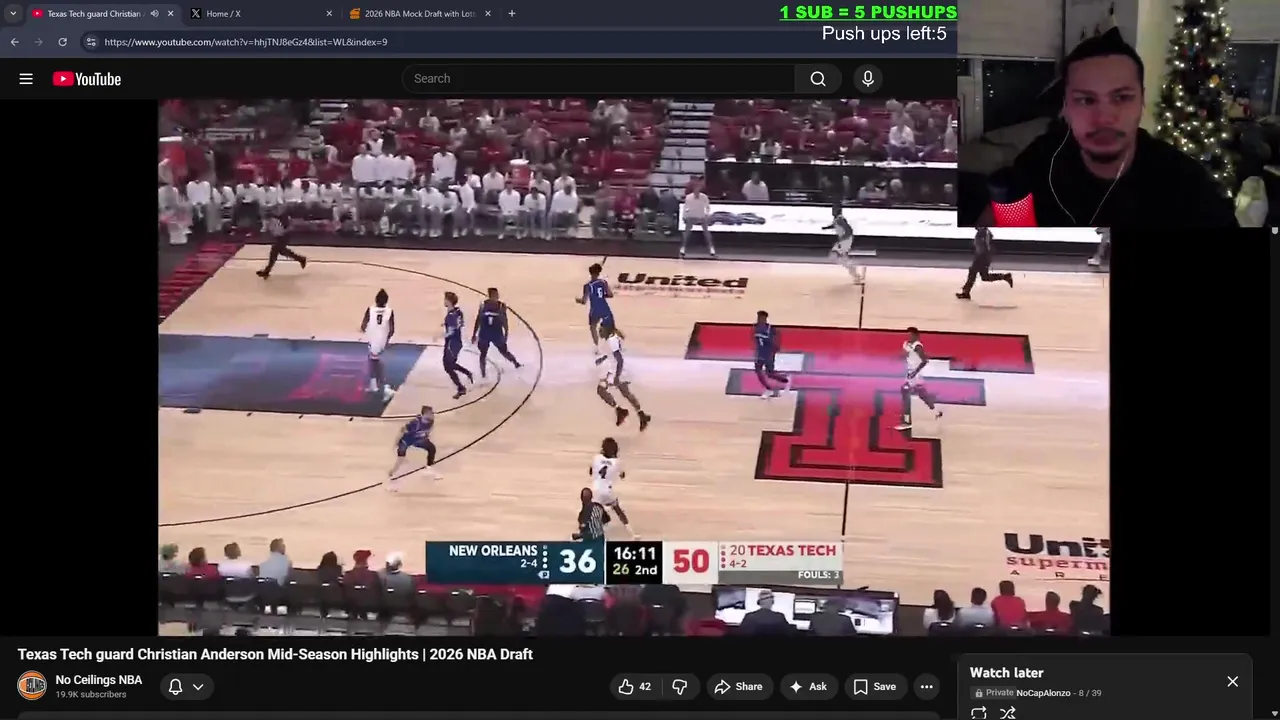Mute tab via speaker audio icon
The width and height of the screenshot is (1280, 720).
click(x=154, y=14)
